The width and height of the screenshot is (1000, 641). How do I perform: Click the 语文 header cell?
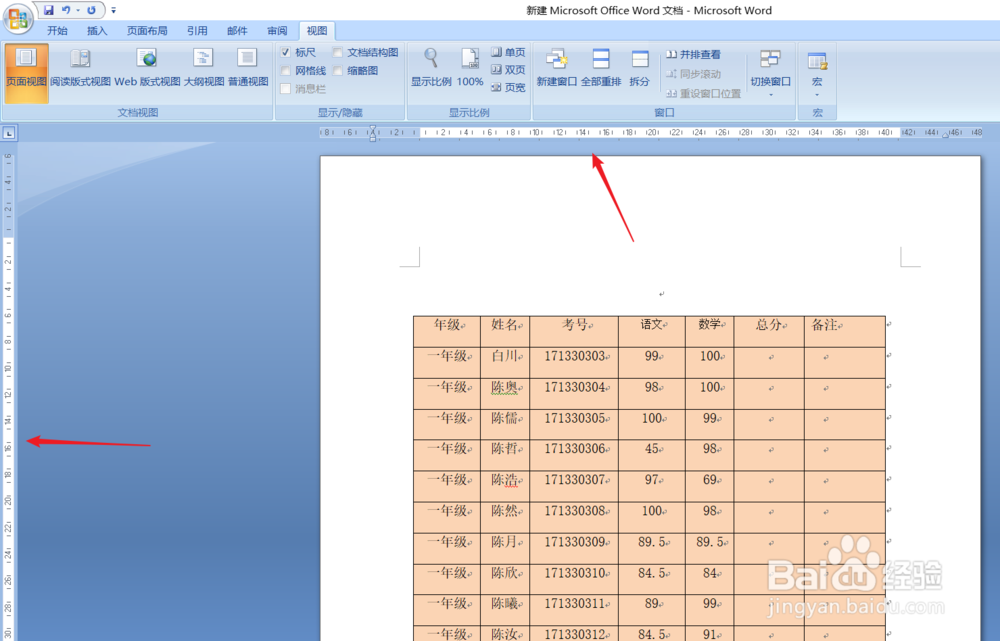click(x=652, y=331)
